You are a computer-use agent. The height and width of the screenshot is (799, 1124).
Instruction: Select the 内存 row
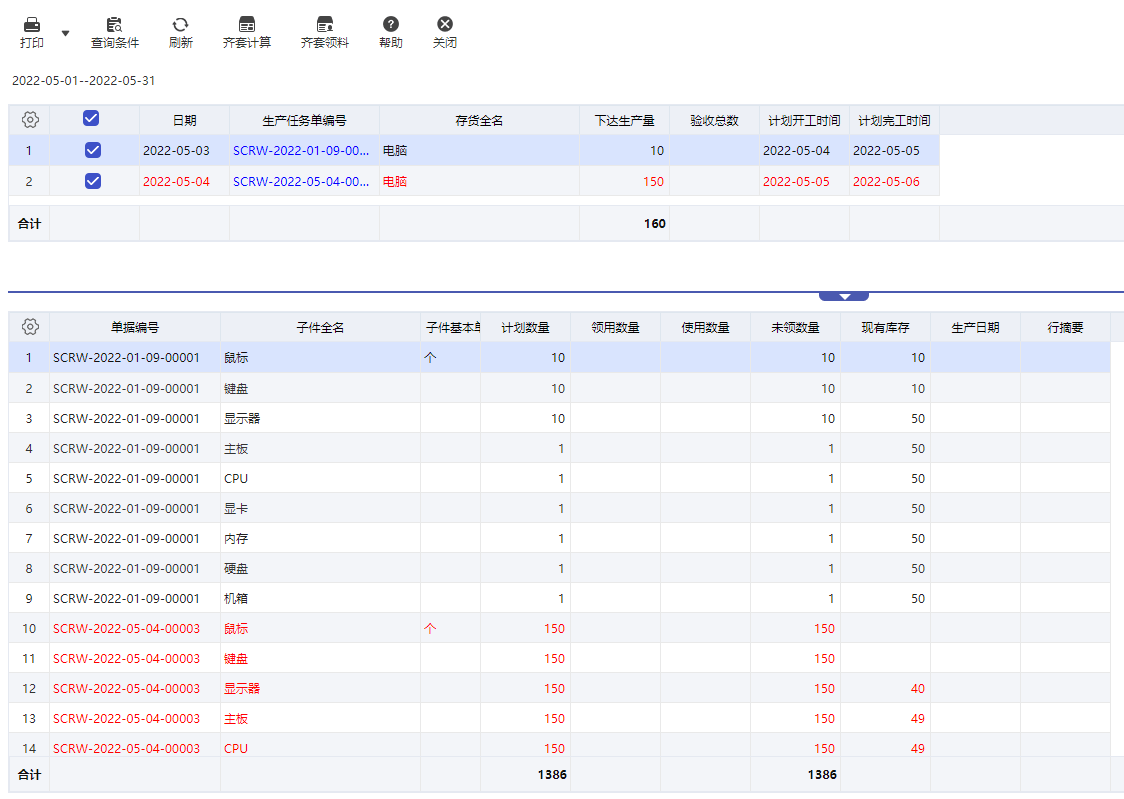point(559,538)
